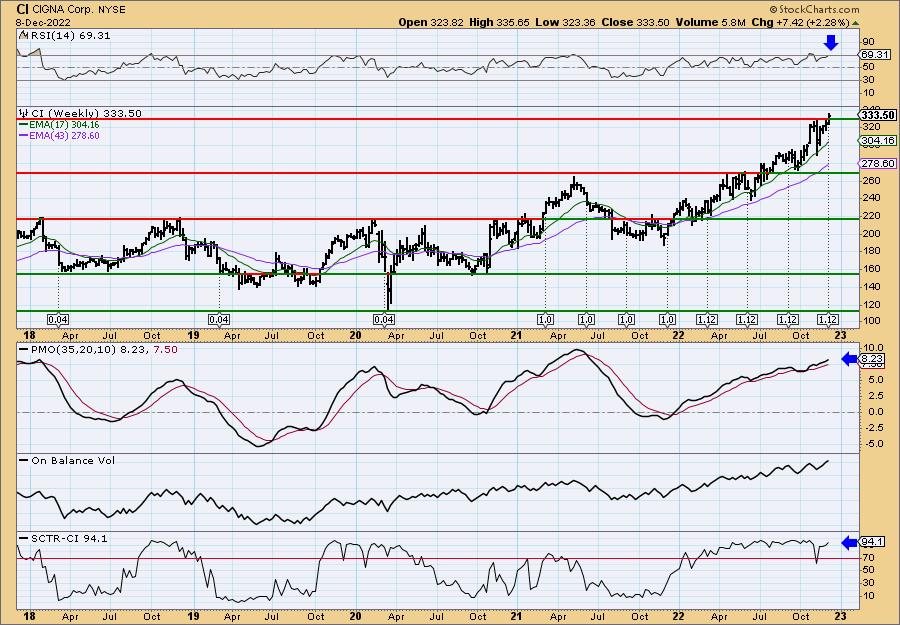Click the 304.16 EMA tag on the right axis
This screenshot has width=900, height=625.
[x=876, y=141]
